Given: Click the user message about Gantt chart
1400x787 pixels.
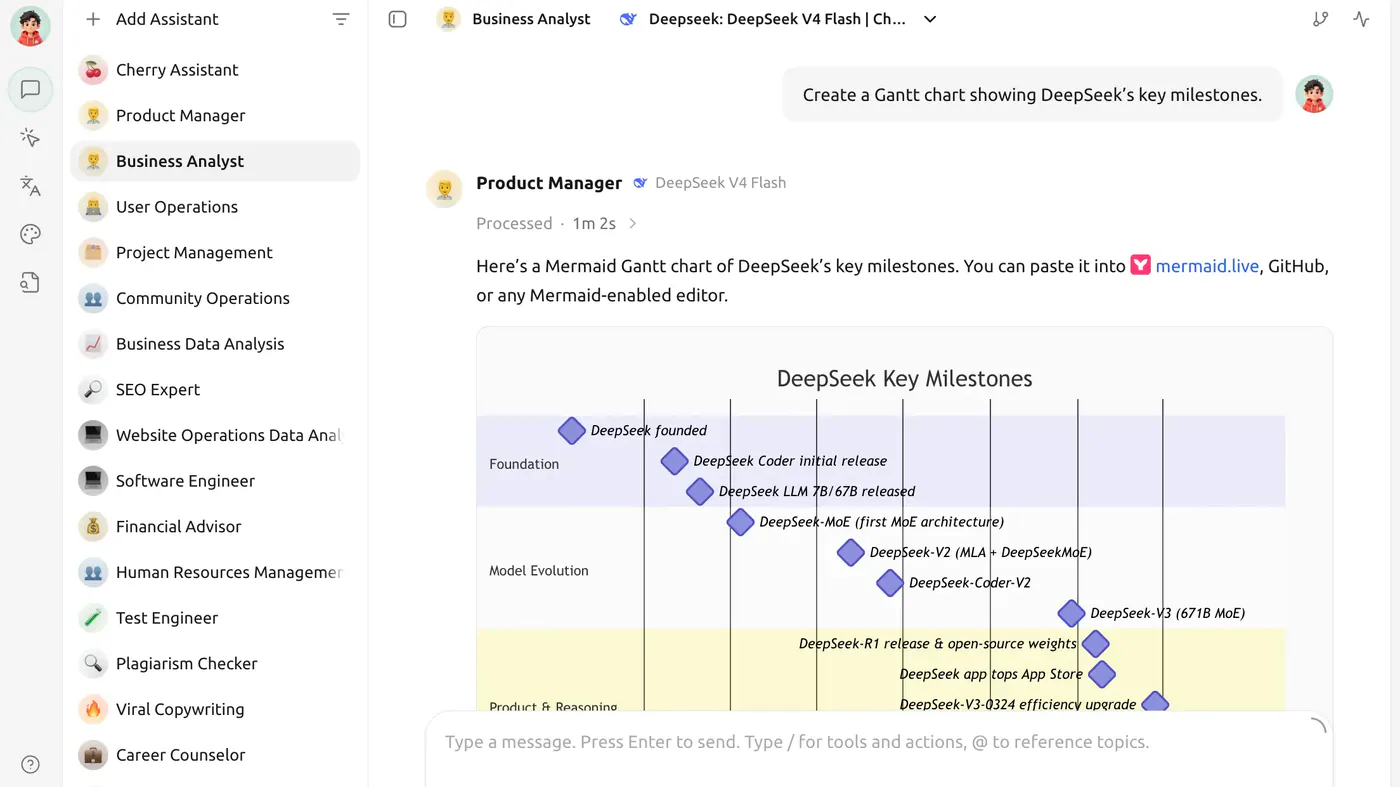Looking at the screenshot, I should tap(1032, 95).
